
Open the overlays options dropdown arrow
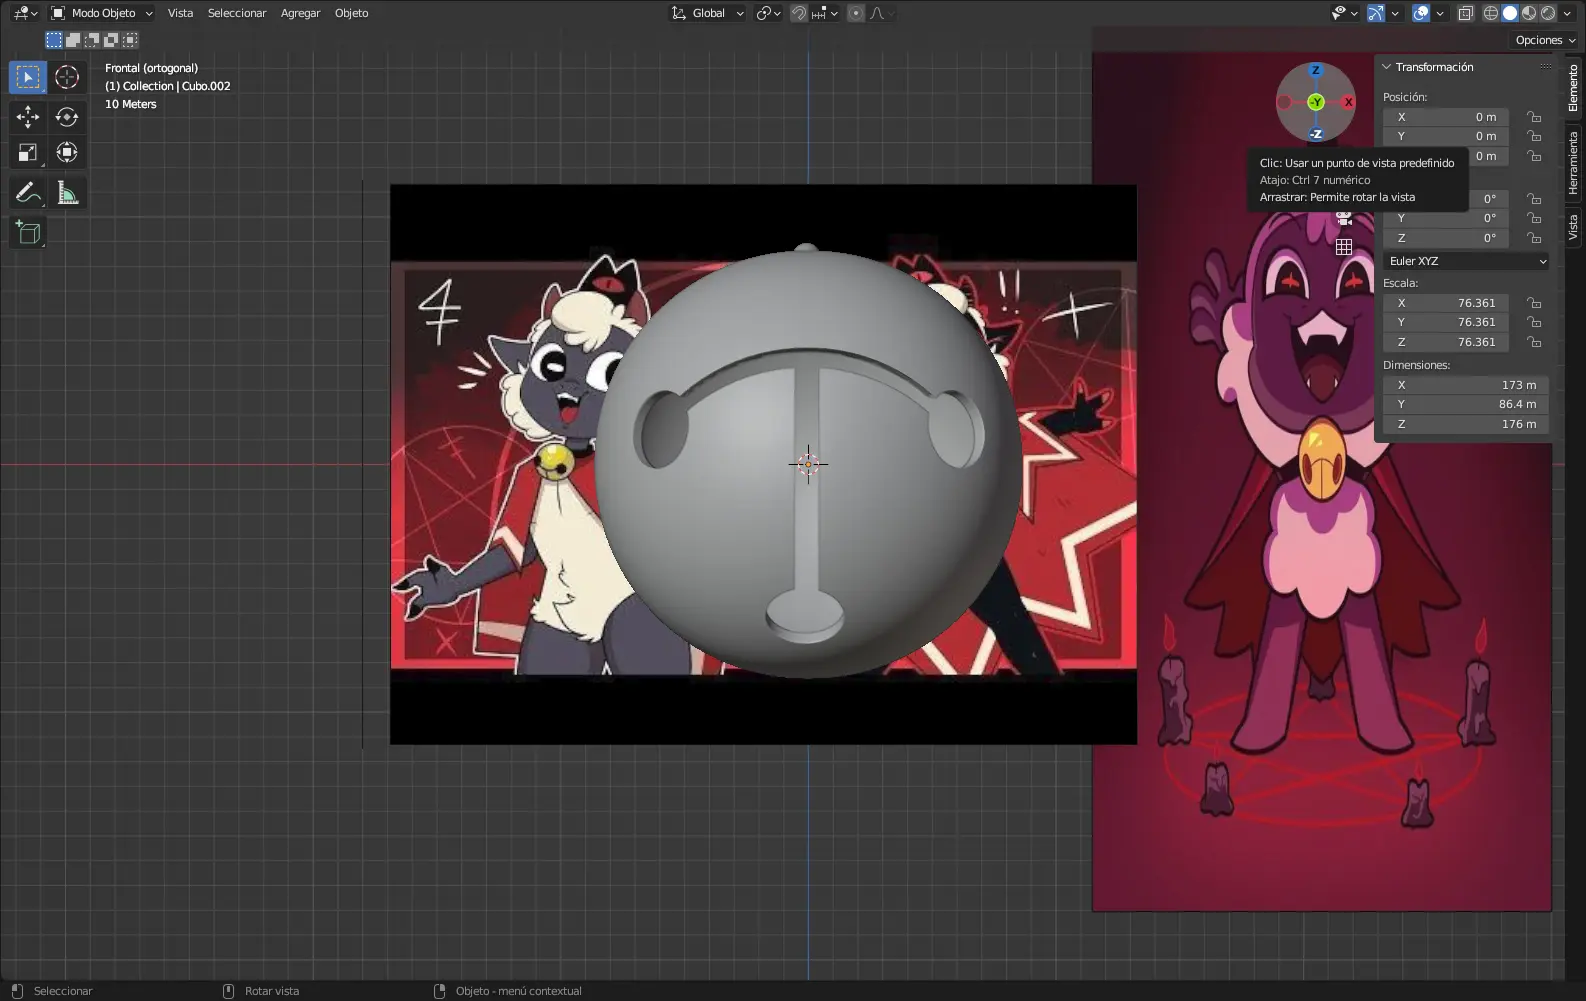(1440, 13)
